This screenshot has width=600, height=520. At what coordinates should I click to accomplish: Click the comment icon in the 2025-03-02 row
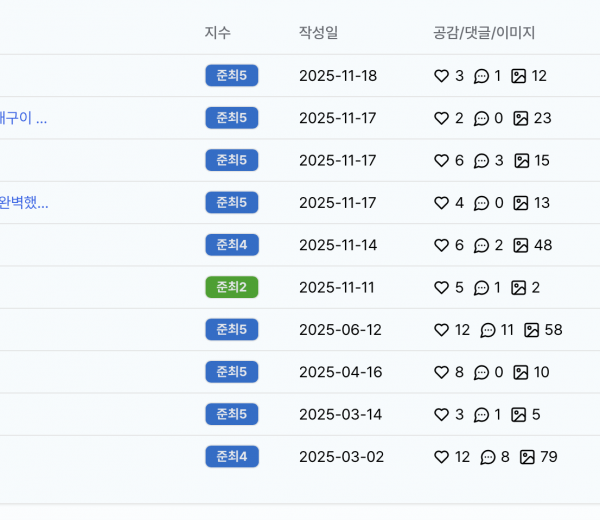tap(488, 457)
